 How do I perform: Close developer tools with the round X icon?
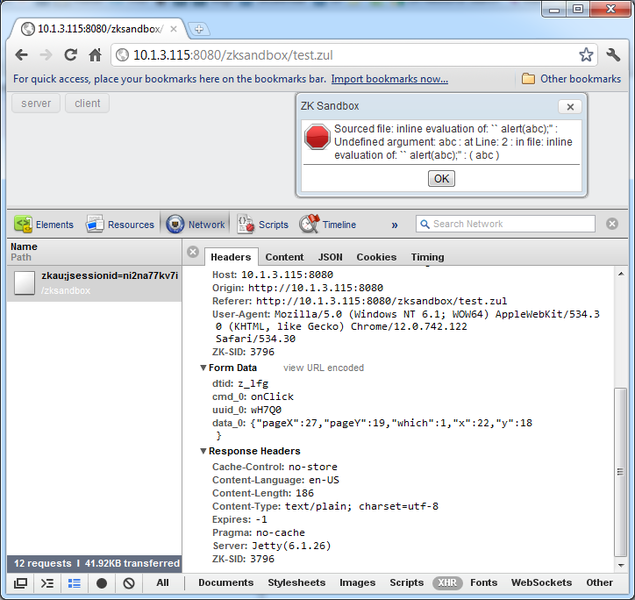tap(612, 224)
